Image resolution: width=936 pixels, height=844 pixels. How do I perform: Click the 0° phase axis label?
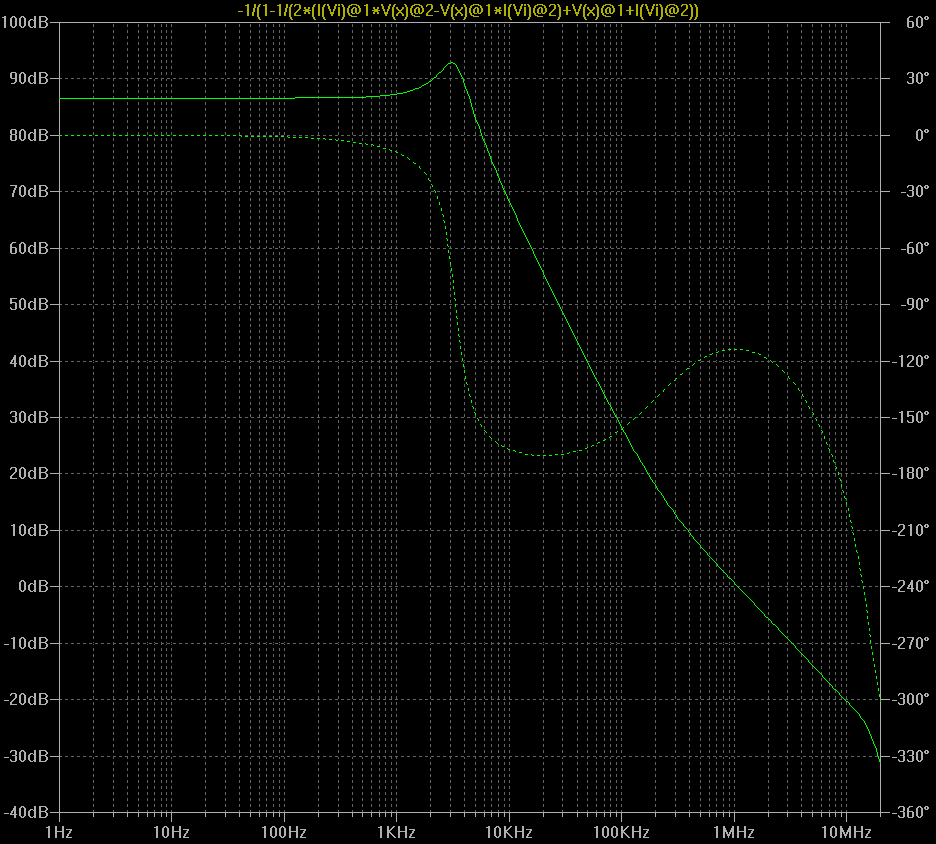(922, 135)
